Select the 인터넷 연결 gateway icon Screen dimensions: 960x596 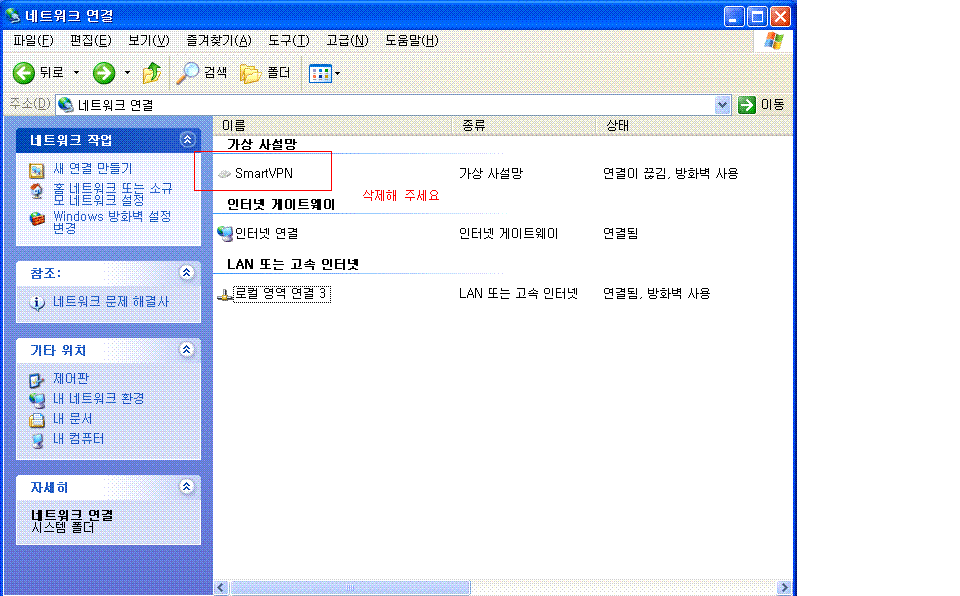click(225, 233)
